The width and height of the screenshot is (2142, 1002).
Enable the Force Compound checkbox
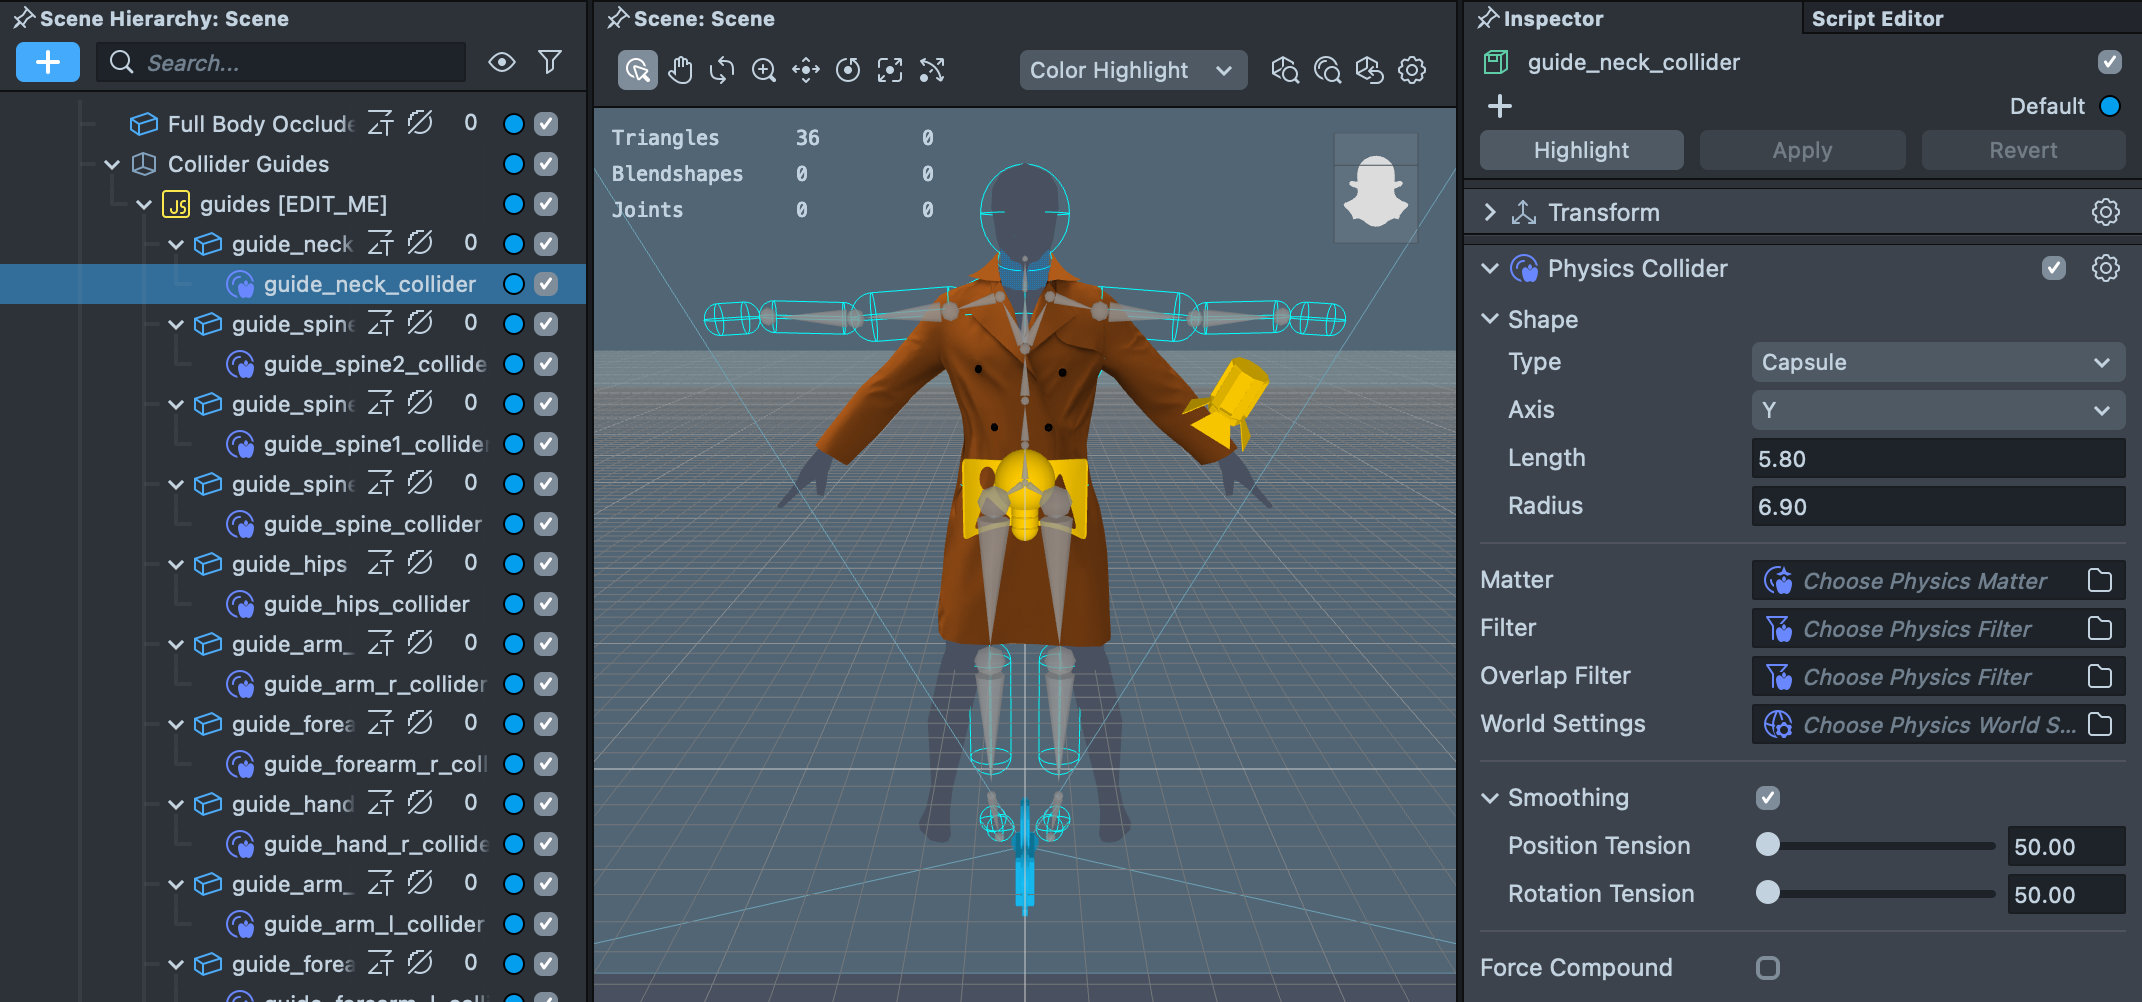tap(1767, 968)
